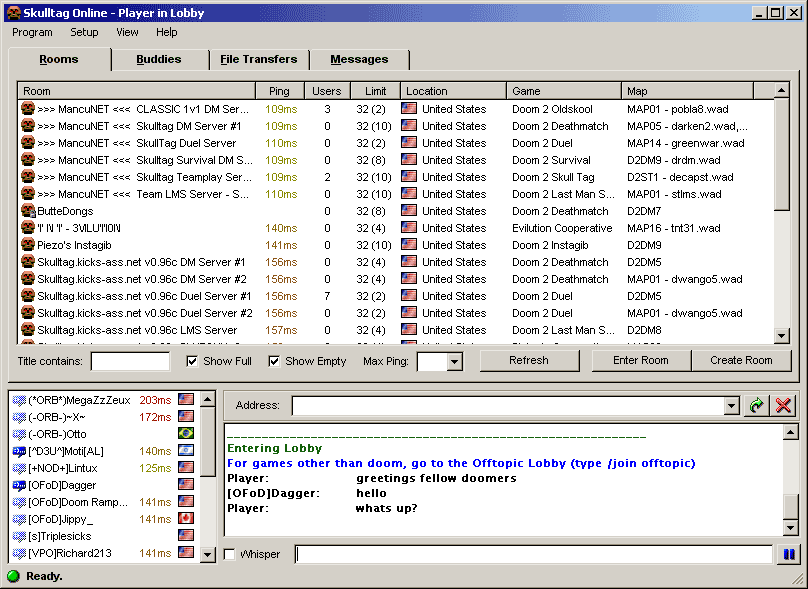Viewport: 808px width, 589px height.
Task: Click the blue pause icon beside chat input
Action: 789,554
